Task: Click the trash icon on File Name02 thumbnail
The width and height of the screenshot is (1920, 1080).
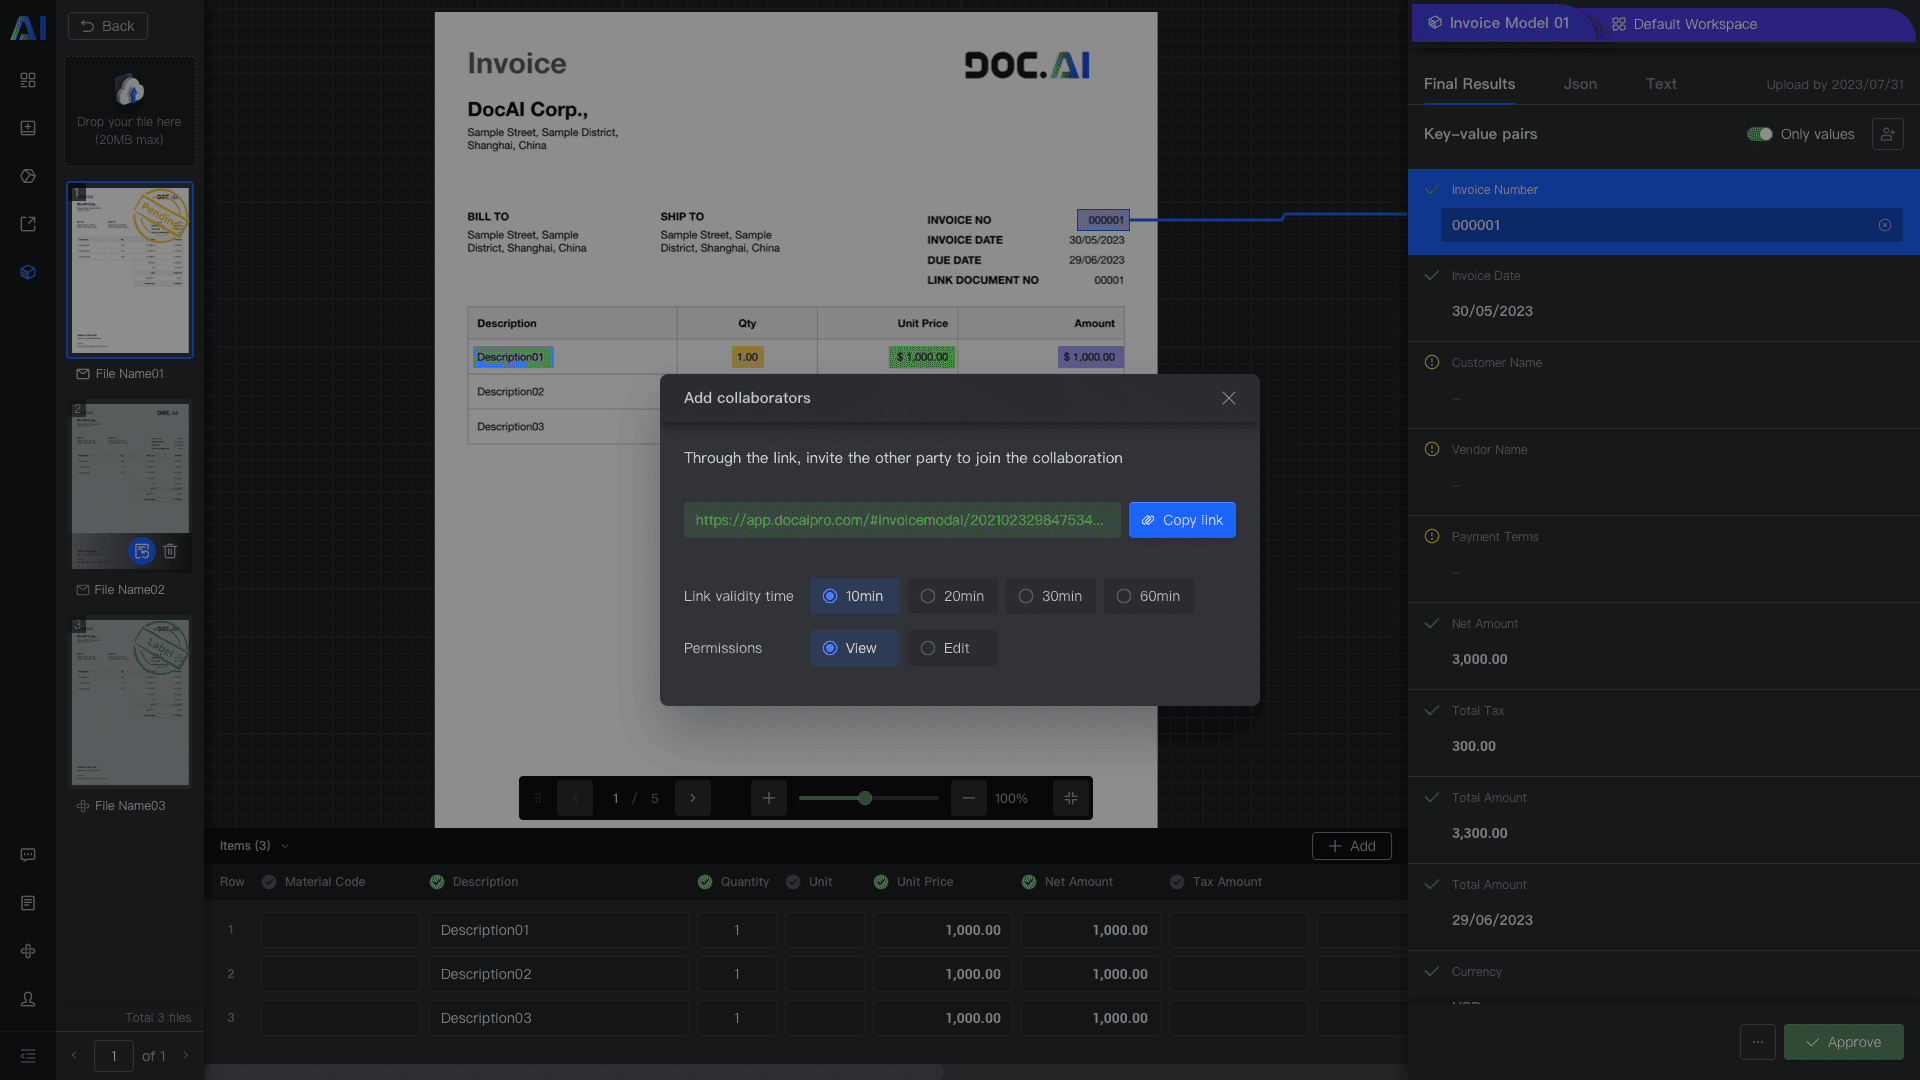Action: (170, 551)
